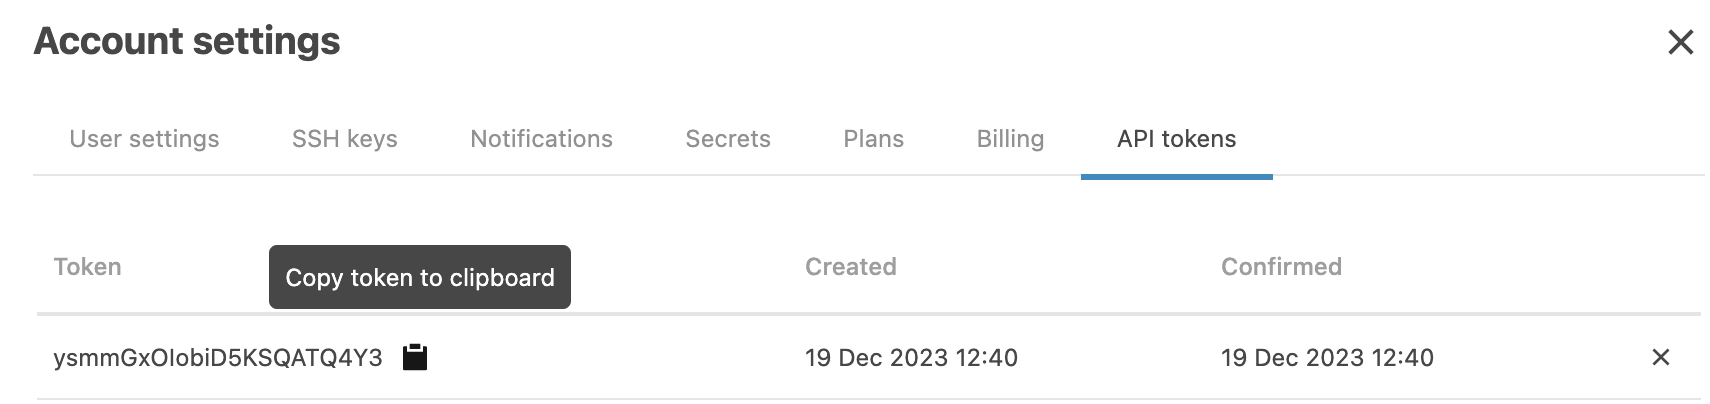Click the "Copy token to clipboard" tooltip

pyautogui.click(x=420, y=277)
